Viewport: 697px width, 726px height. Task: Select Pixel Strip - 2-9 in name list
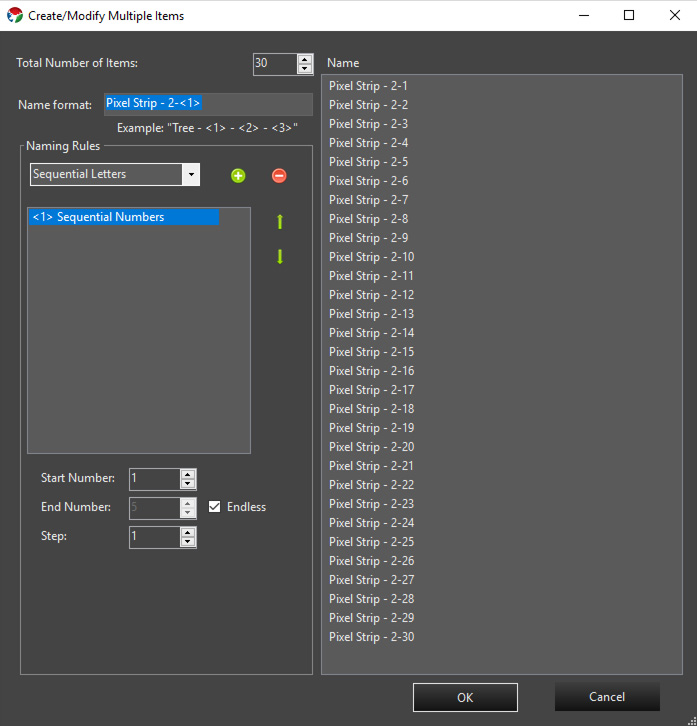368,238
